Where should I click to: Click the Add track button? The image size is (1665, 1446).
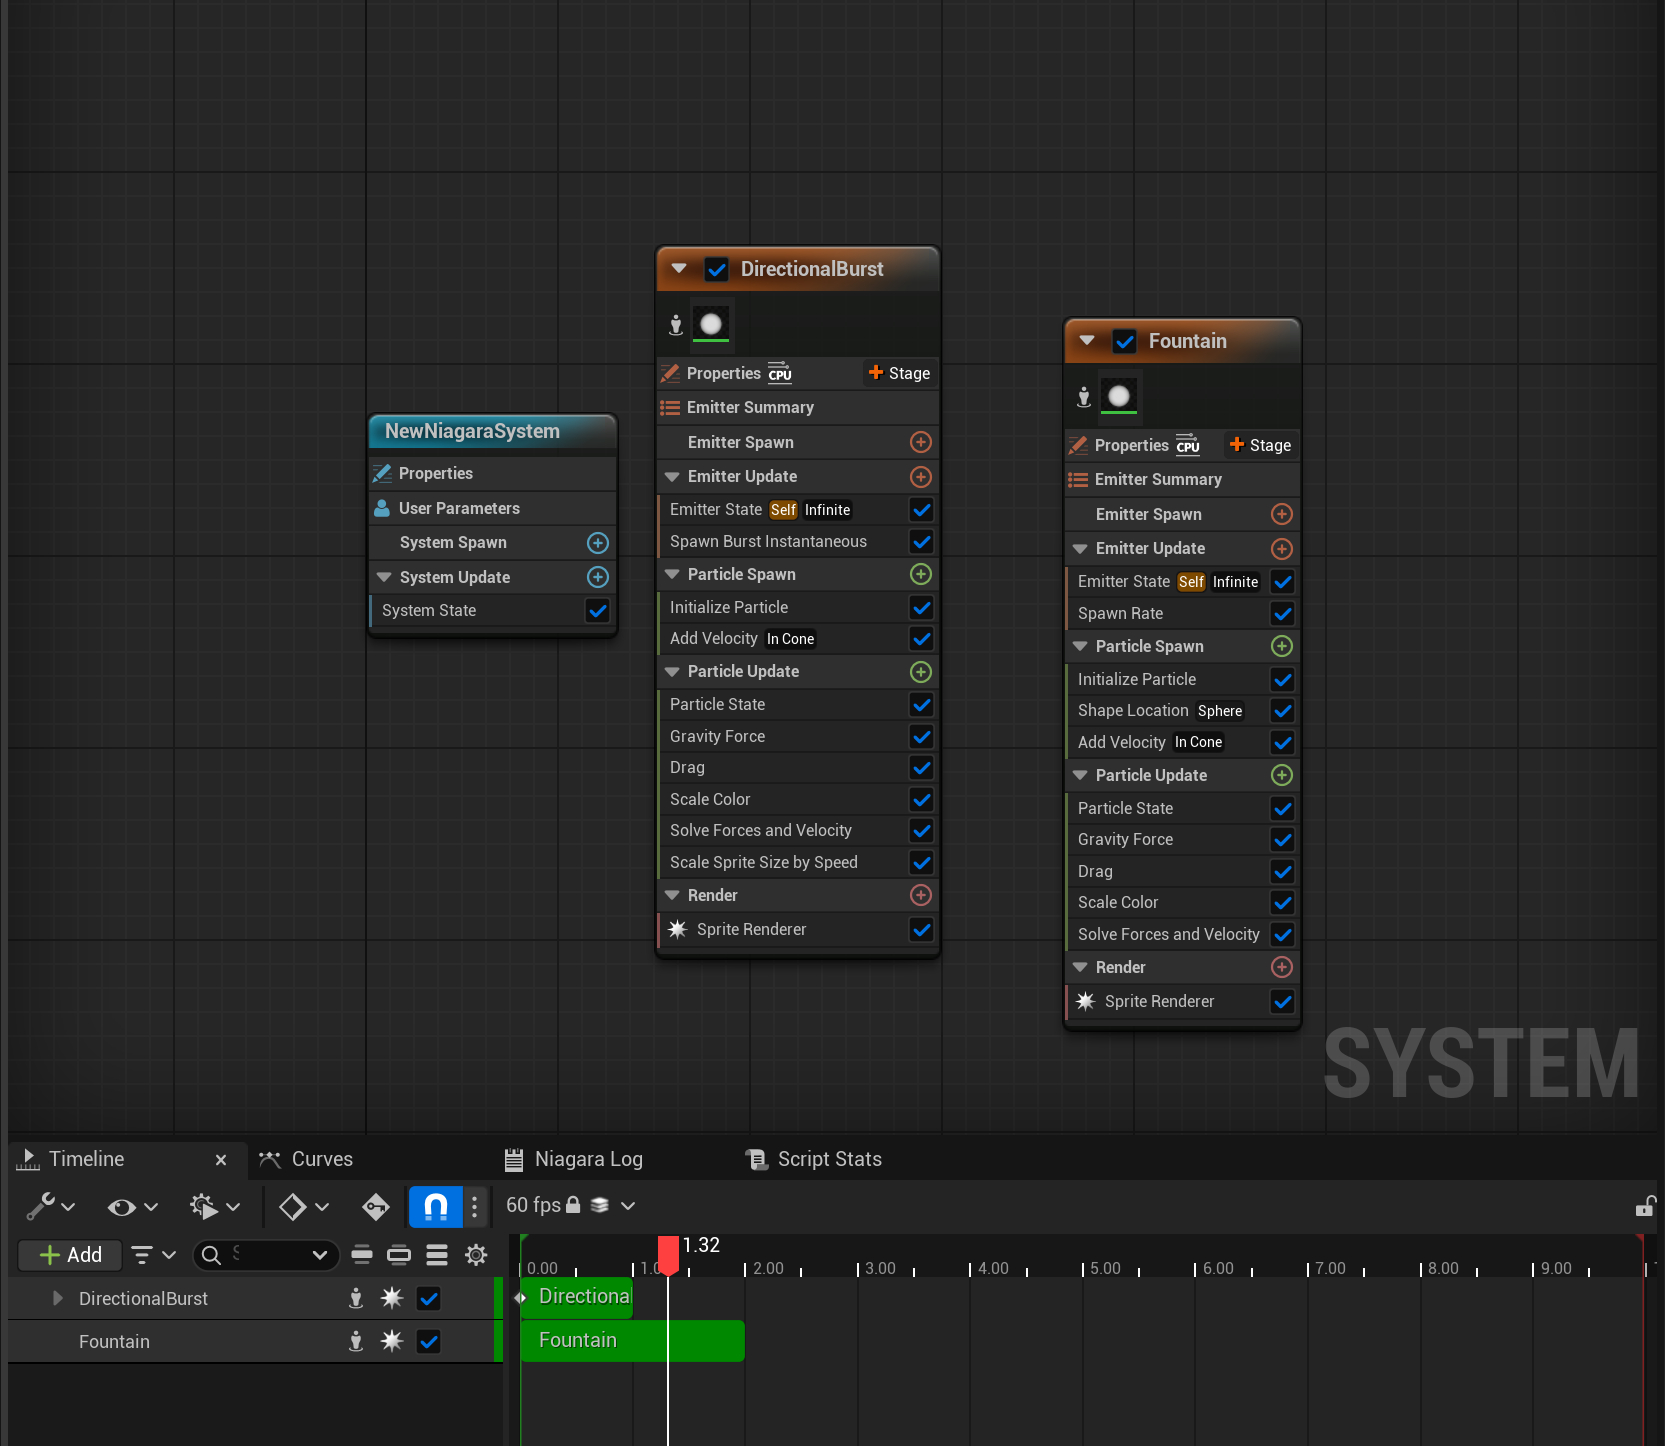pos(70,1255)
